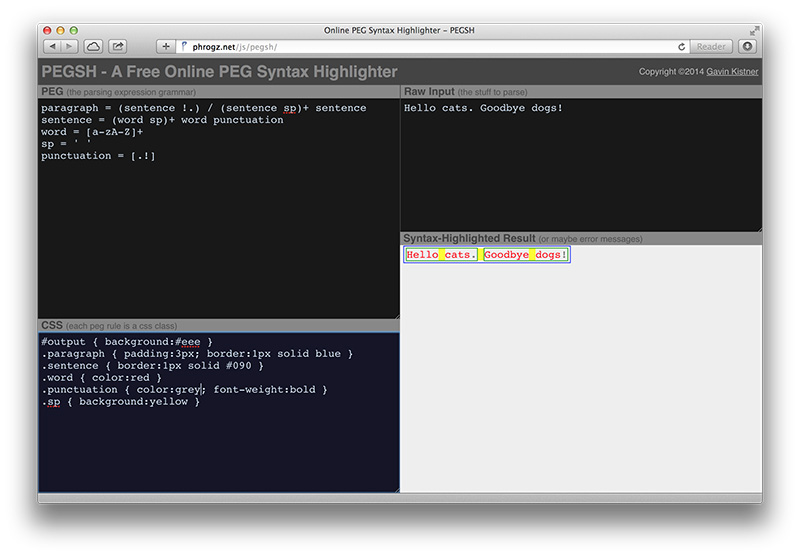The image size is (800, 556).
Task: Click the "Raw Input" panel header label
Action: 429,91
